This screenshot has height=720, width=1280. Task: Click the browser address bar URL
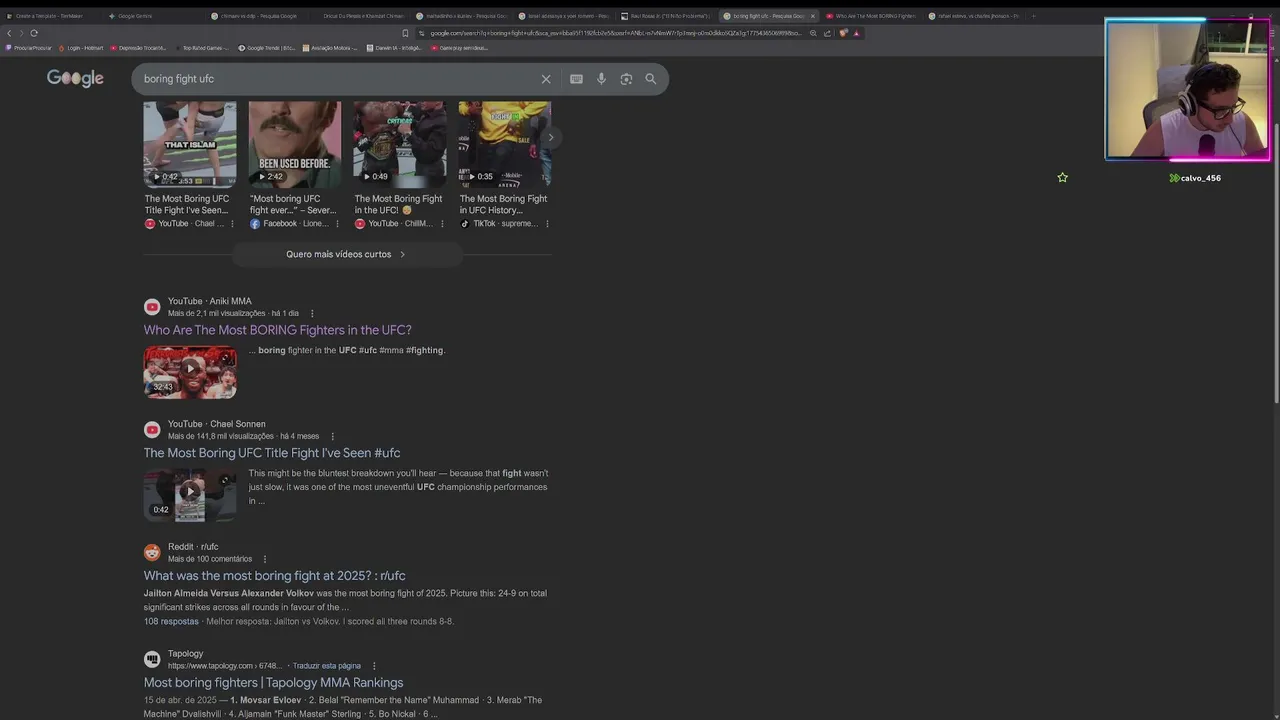point(615,33)
